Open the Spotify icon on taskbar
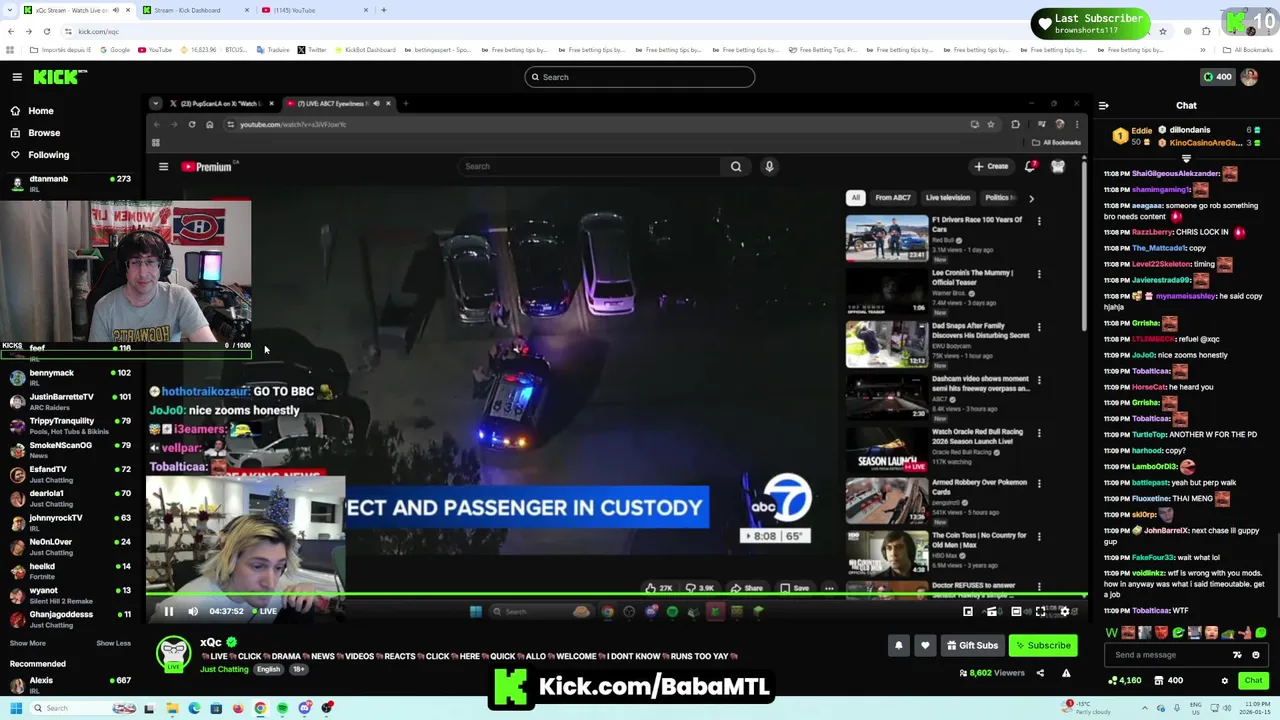Screen dimensions: 1280x720 pos(282,708)
